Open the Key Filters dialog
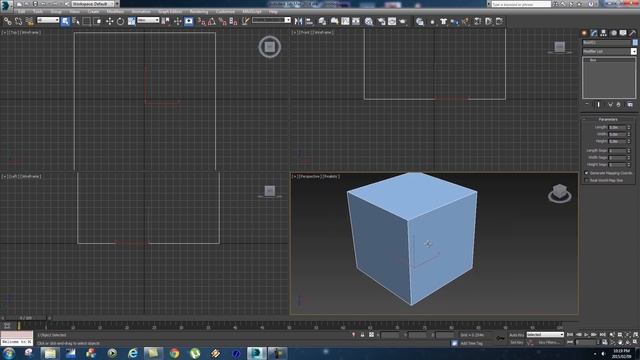Image resolution: width=640 pixels, height=360 pixels. click(x=549, y=342)
